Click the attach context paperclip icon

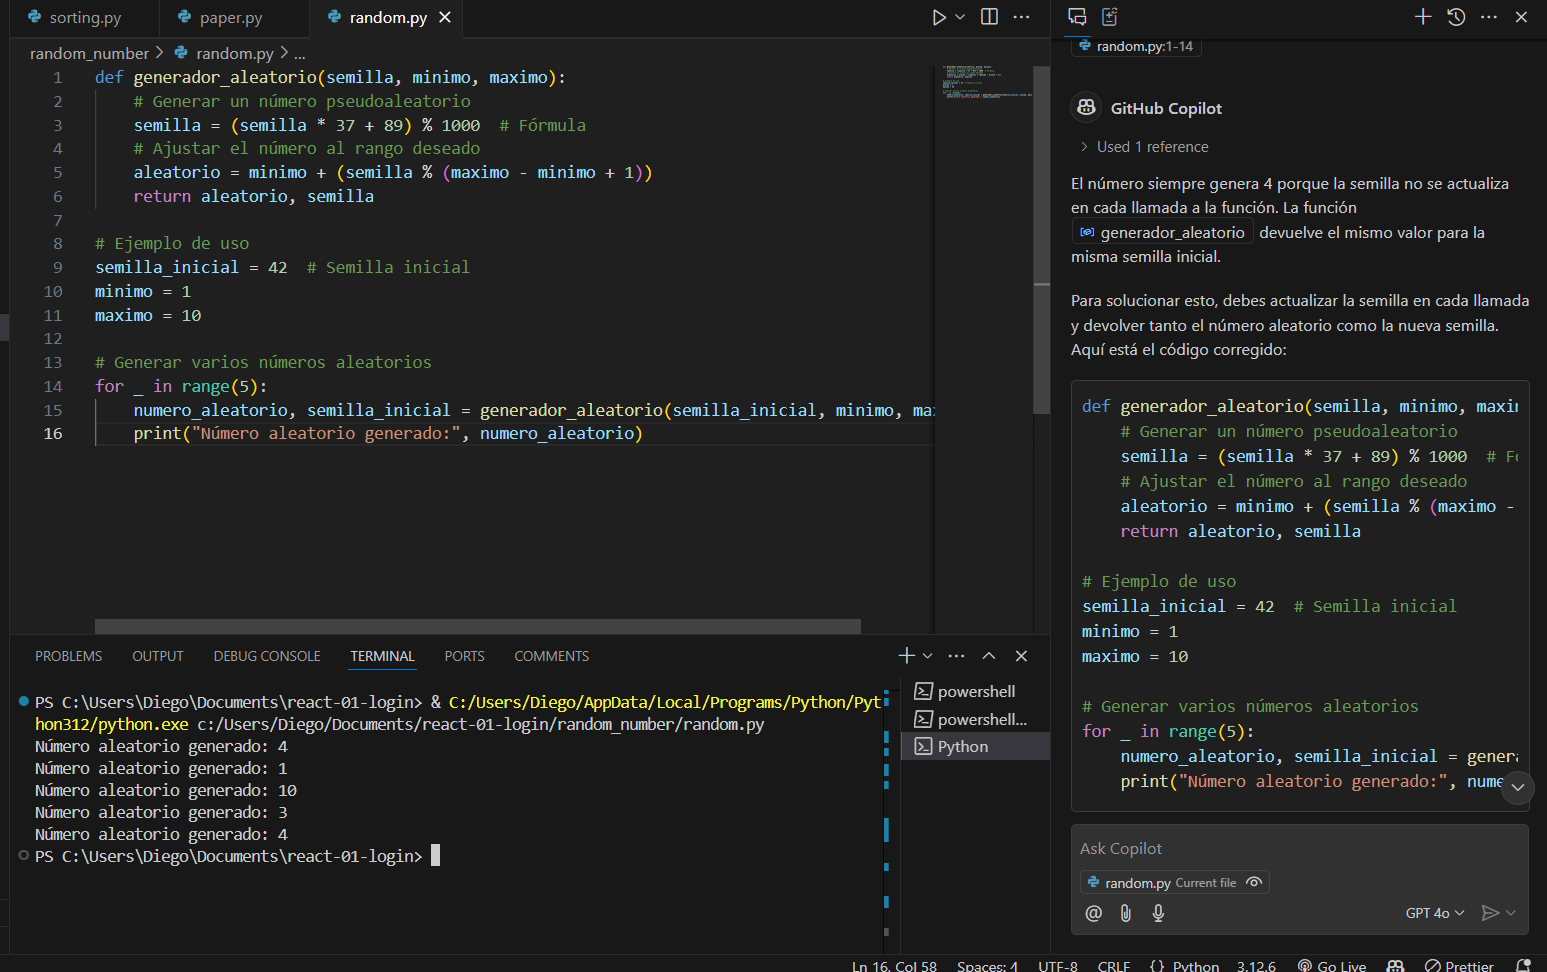(x=1126, y=913)
